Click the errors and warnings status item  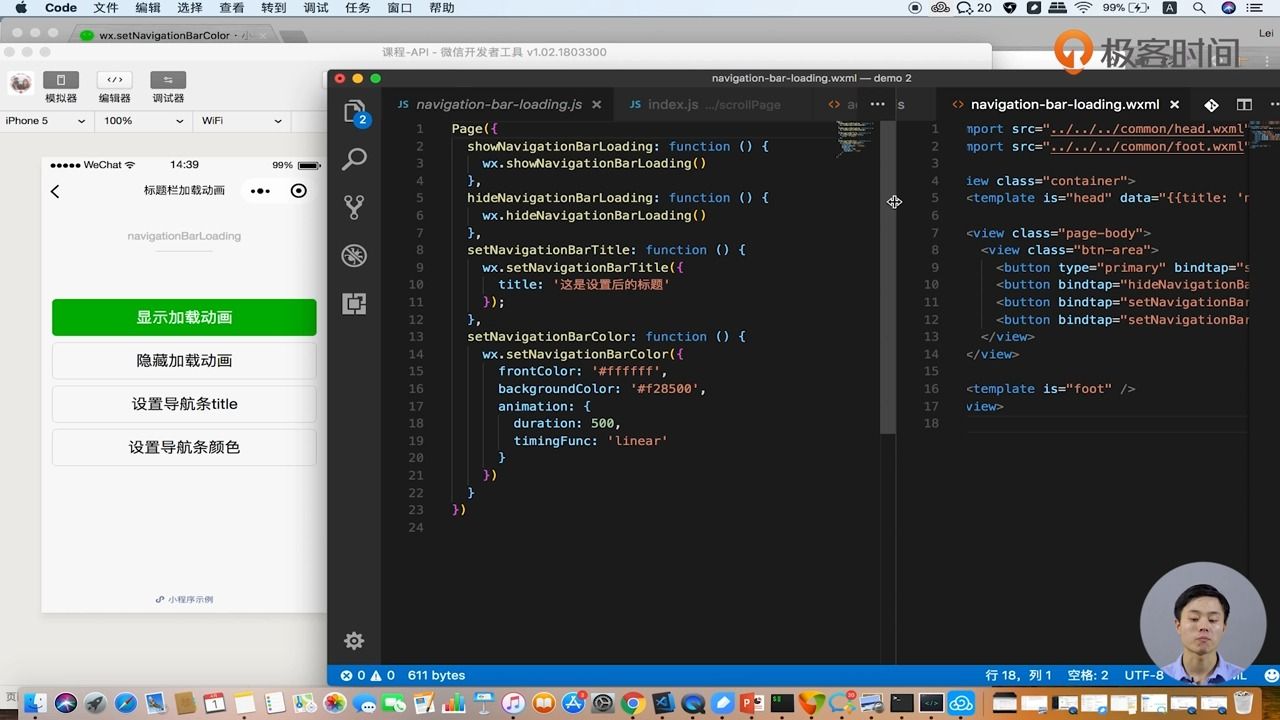coord(368,675)
